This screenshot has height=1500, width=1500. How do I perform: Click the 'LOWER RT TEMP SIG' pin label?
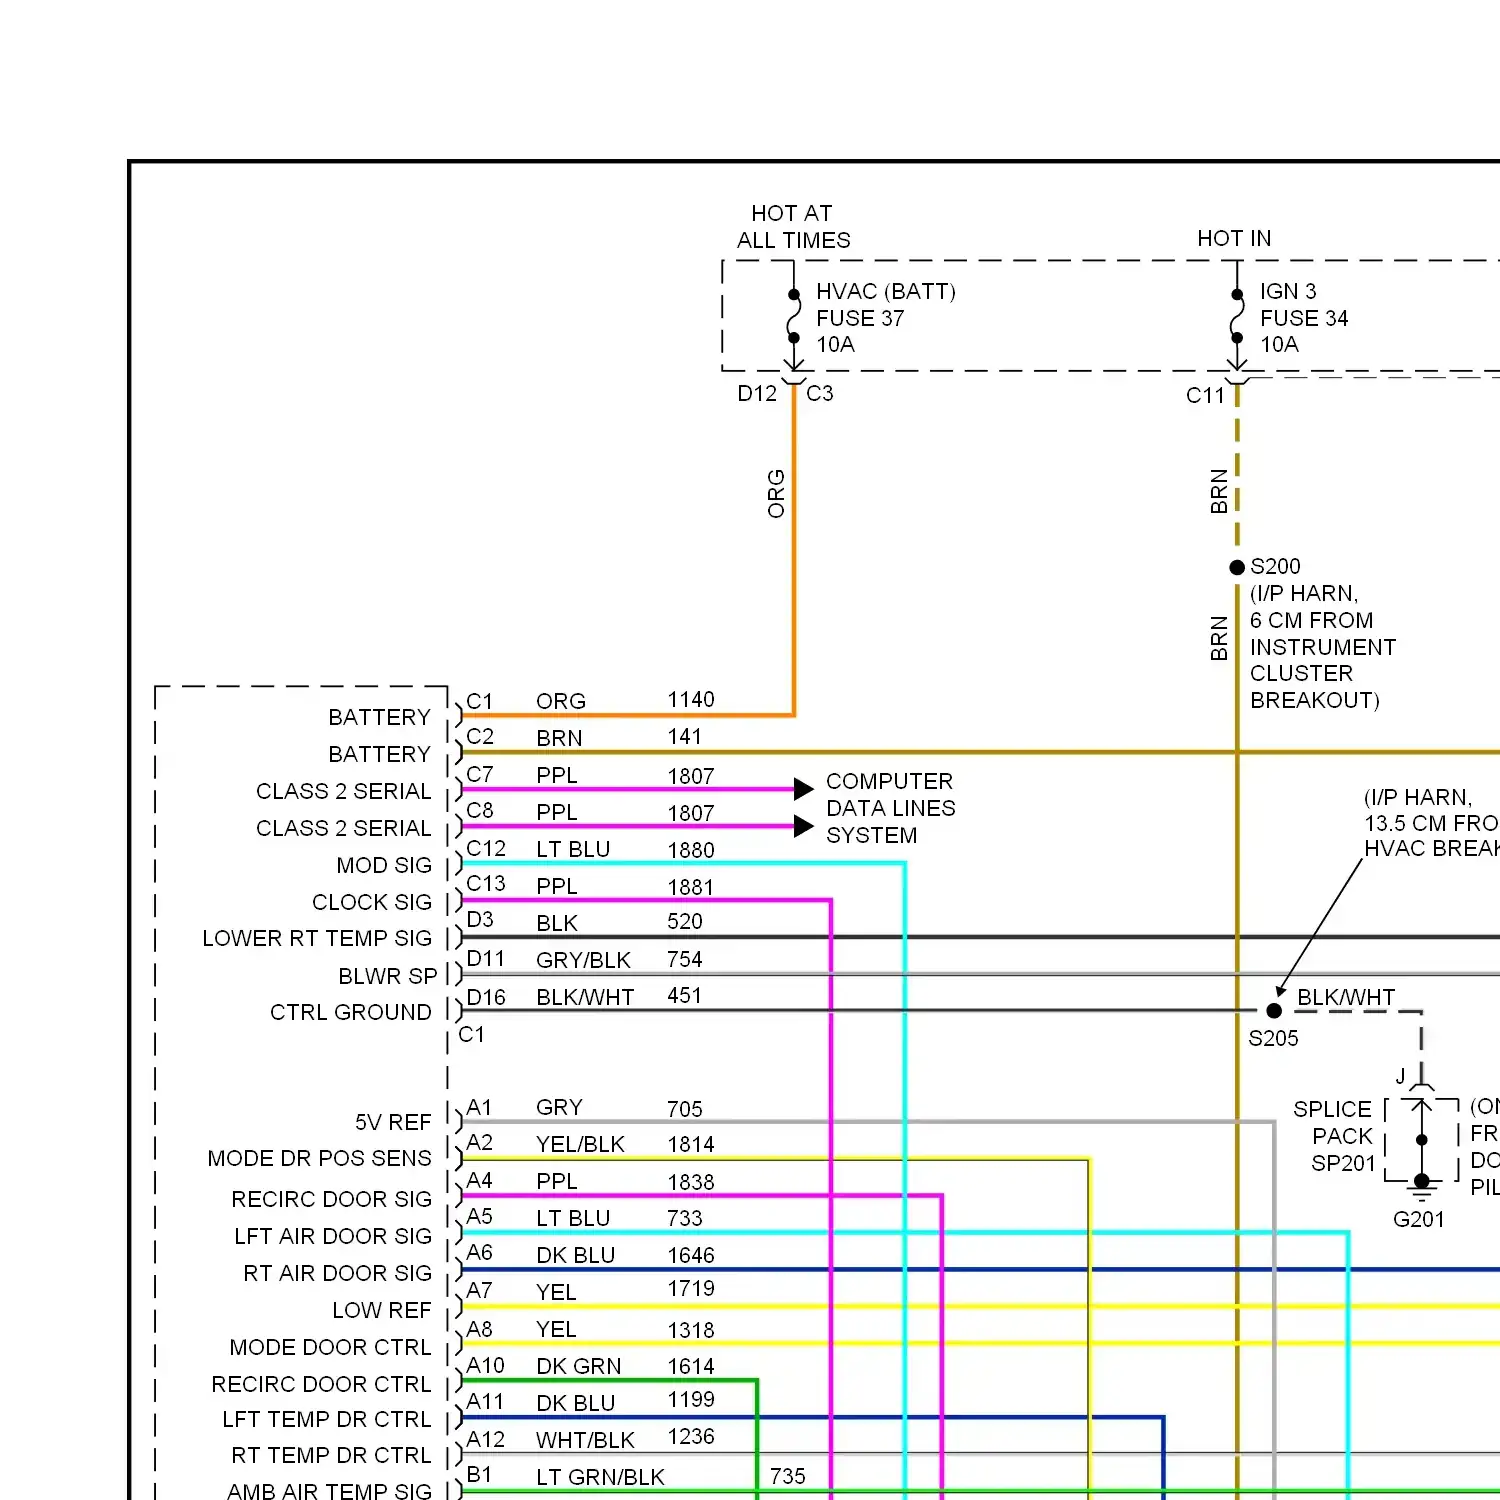317,939
